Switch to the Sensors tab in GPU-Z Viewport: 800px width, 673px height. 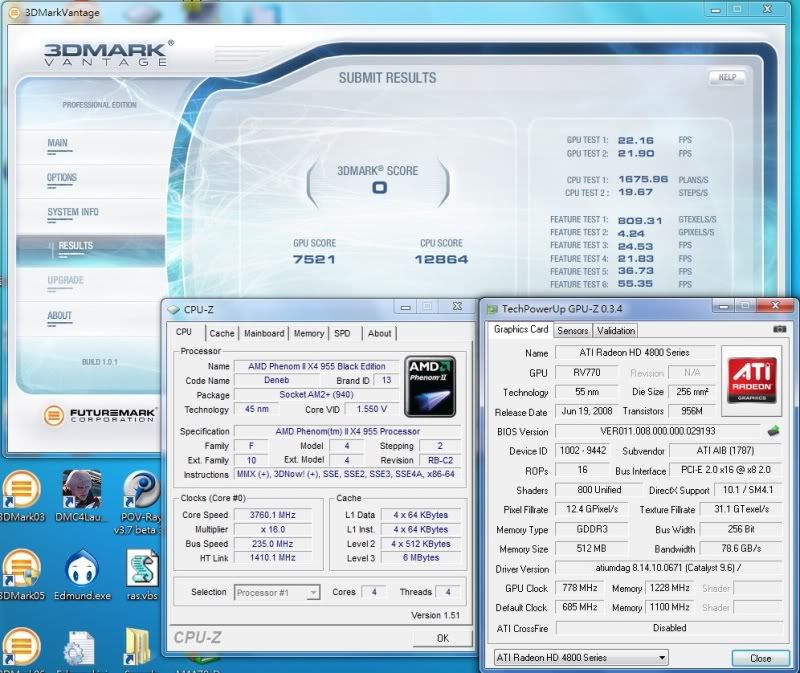[x=572, y=331]
